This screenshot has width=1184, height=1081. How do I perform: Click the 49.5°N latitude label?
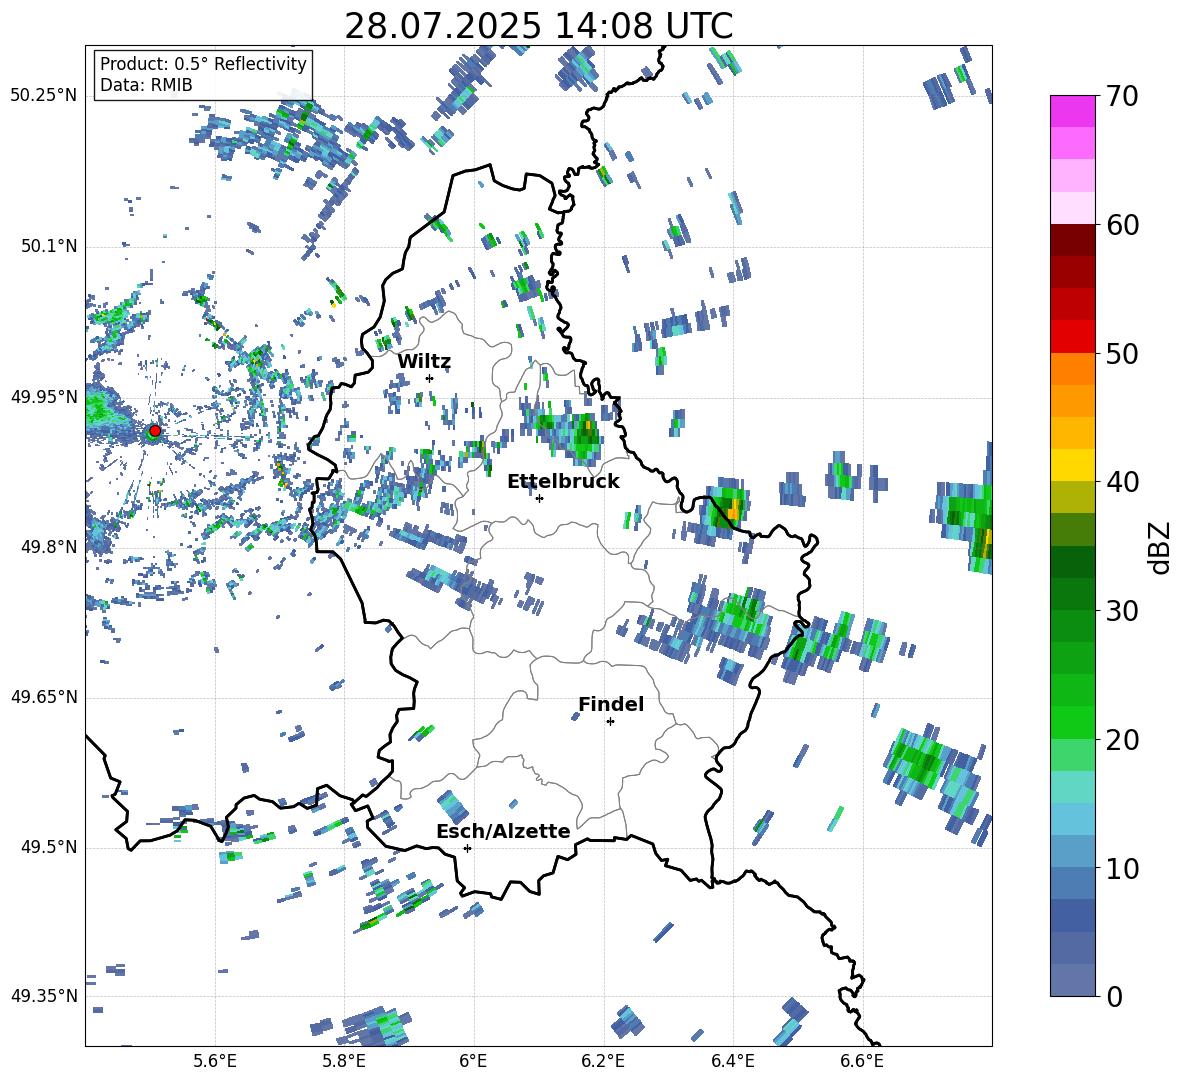click(48, 847)
